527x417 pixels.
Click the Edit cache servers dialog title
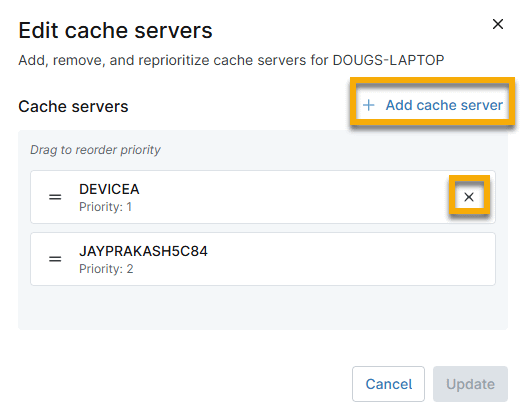pyautogui.click(x=115, y=31)
